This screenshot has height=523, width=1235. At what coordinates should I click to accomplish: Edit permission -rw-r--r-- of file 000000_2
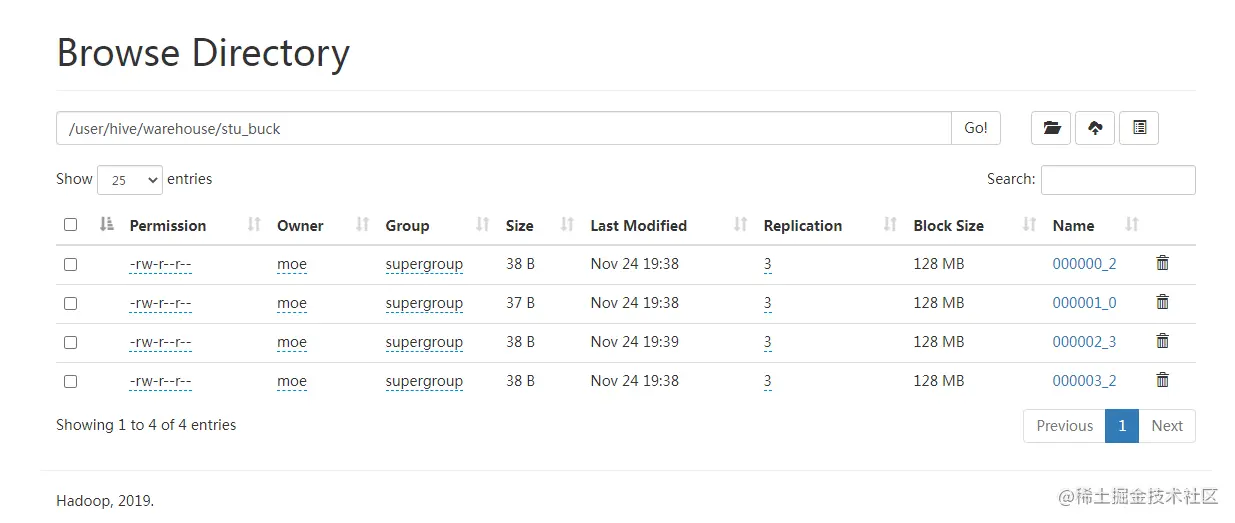(x=160, y=265)
